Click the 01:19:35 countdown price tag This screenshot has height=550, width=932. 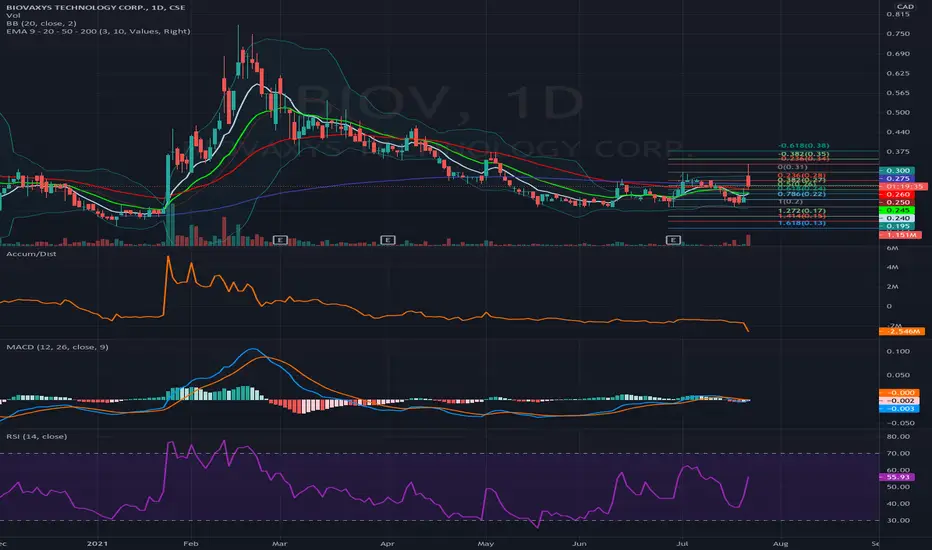(x=903, y=186)
